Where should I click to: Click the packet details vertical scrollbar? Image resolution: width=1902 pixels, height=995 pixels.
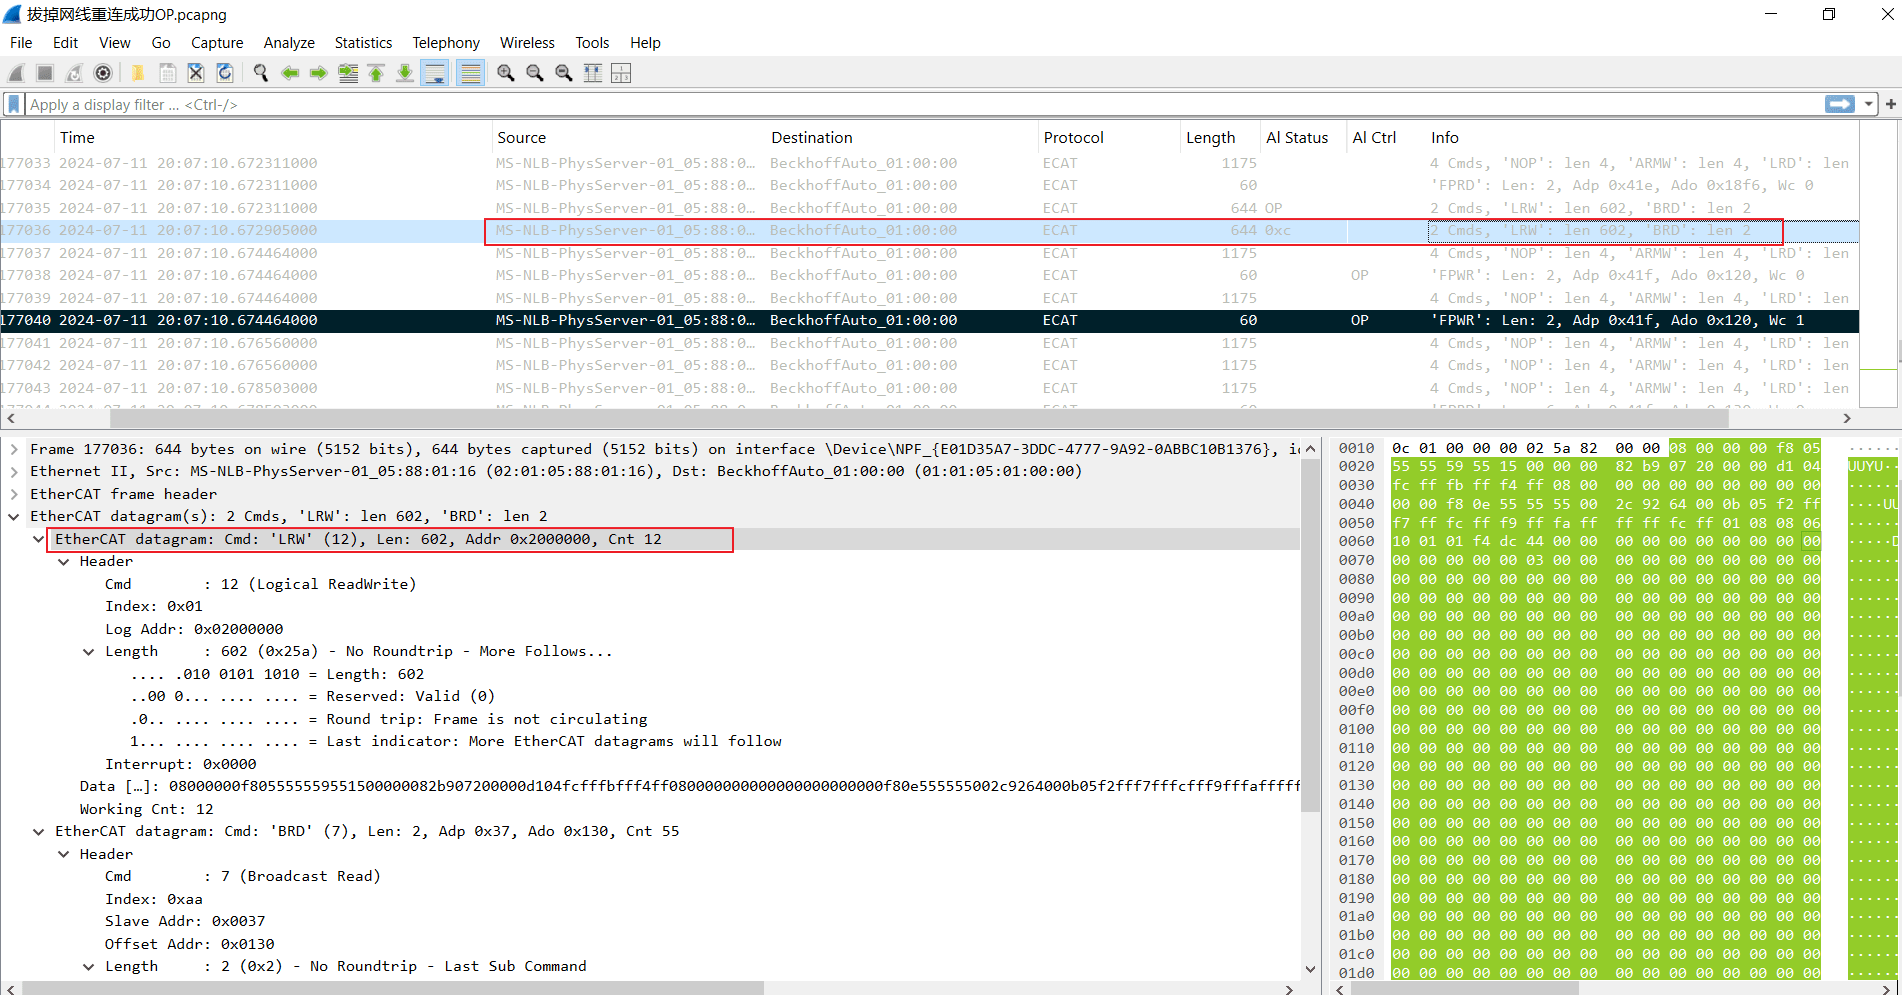pyautogui.click(x=1310, y=710)
